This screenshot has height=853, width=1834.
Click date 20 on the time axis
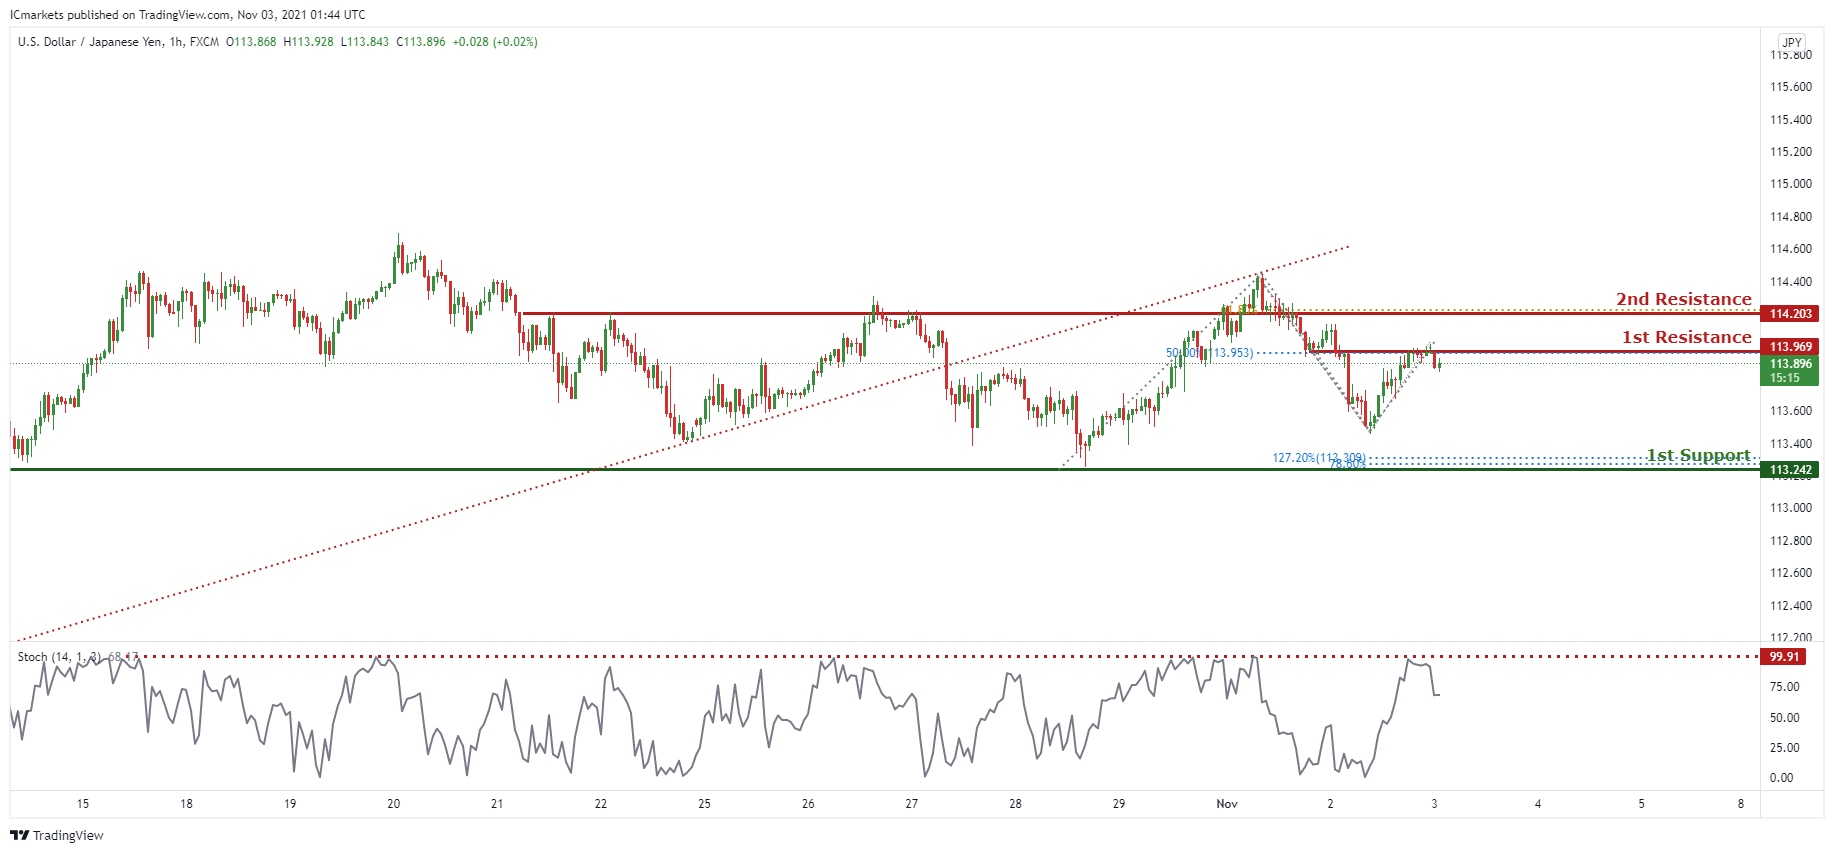click(394, 804)
